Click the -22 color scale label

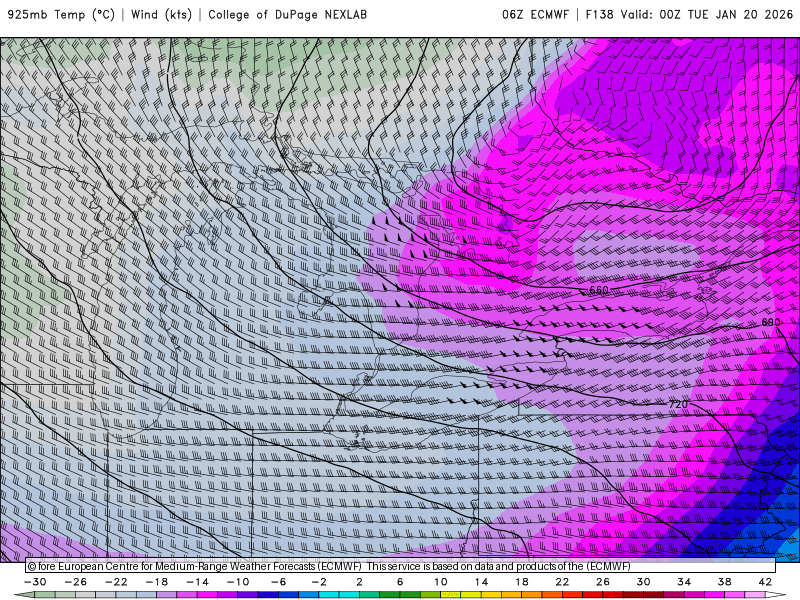(116, 582)
